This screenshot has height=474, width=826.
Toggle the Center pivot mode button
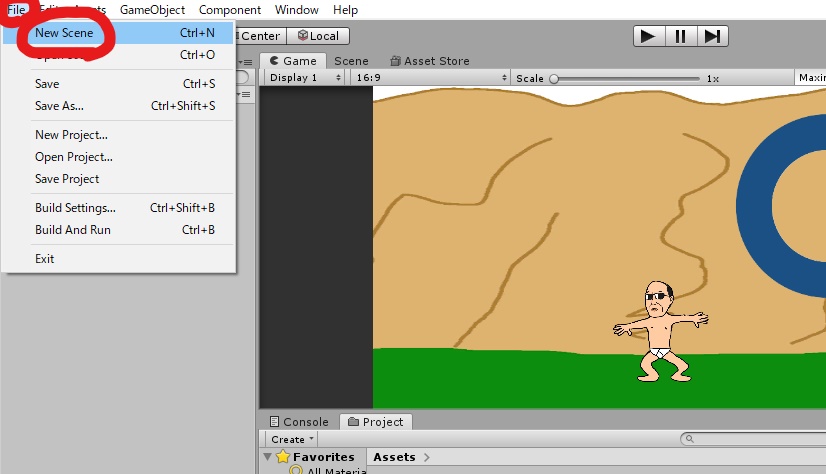[x=261, y=36]
